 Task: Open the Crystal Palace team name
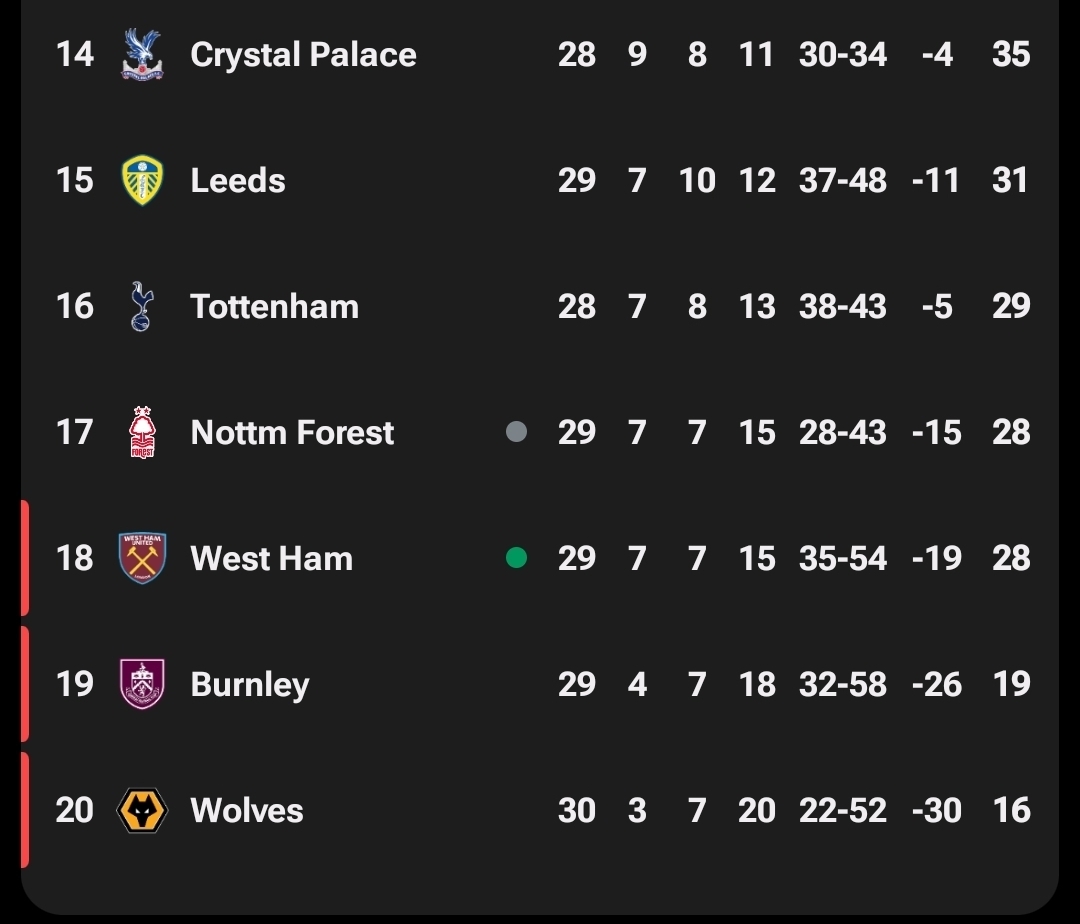coord(303,54)
